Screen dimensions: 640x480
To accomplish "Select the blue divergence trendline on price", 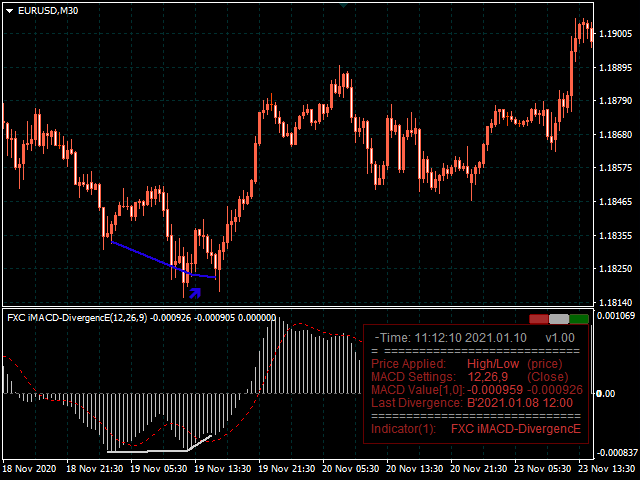I will [x=163, y=262].
